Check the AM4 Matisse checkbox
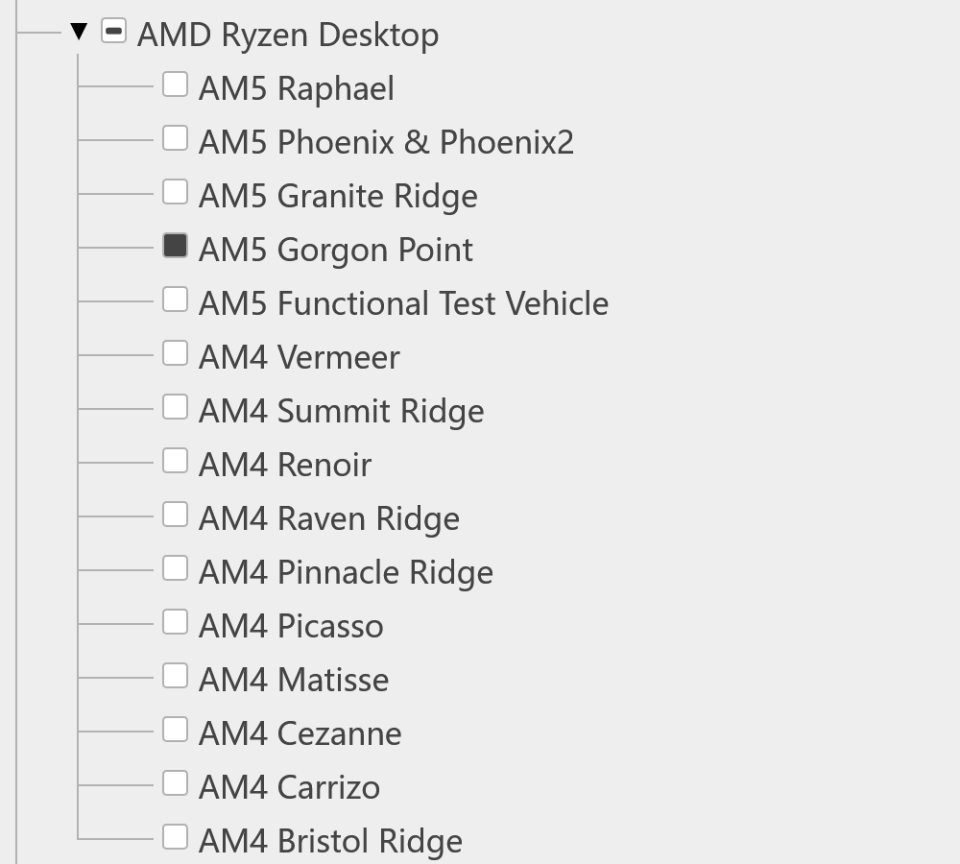The height and width of the screenshot is (864, 960). click(175, 679)
